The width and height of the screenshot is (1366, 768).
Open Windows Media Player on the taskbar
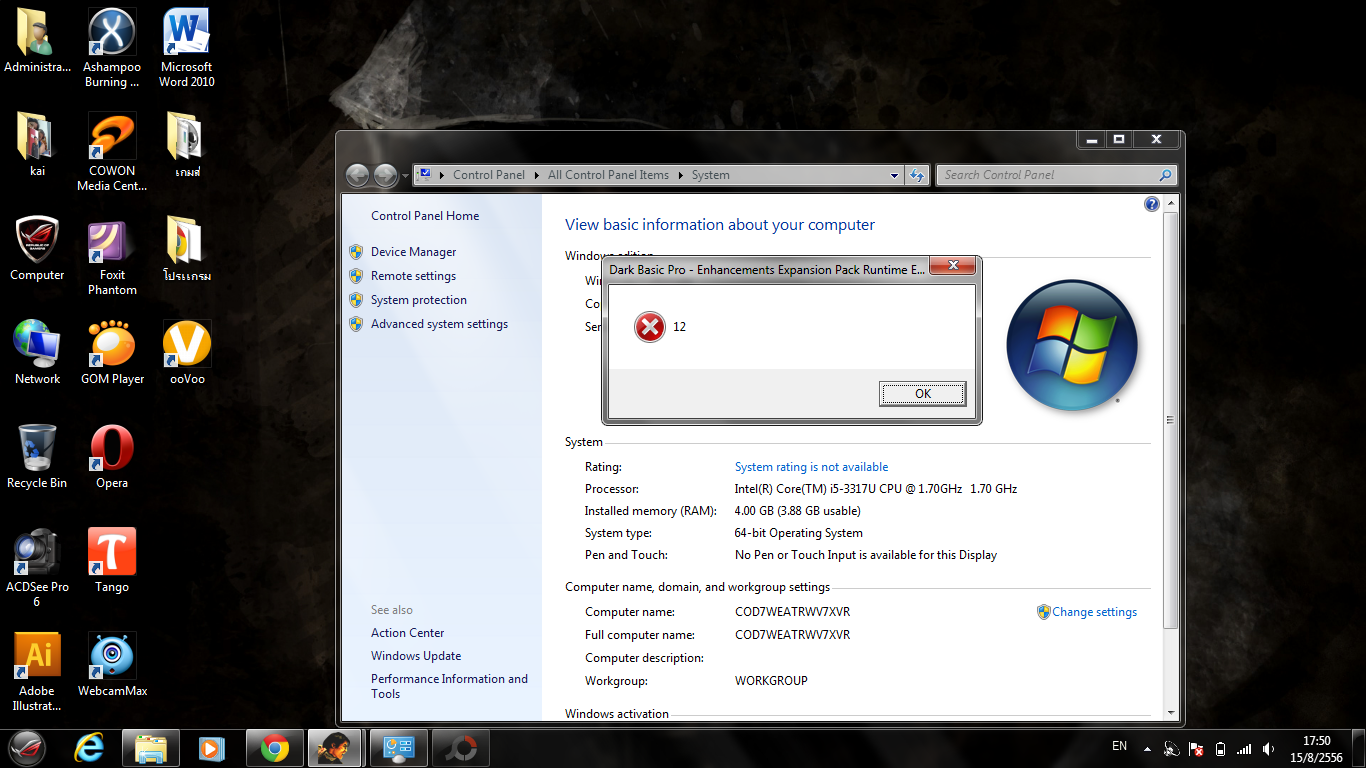[212, 748]
